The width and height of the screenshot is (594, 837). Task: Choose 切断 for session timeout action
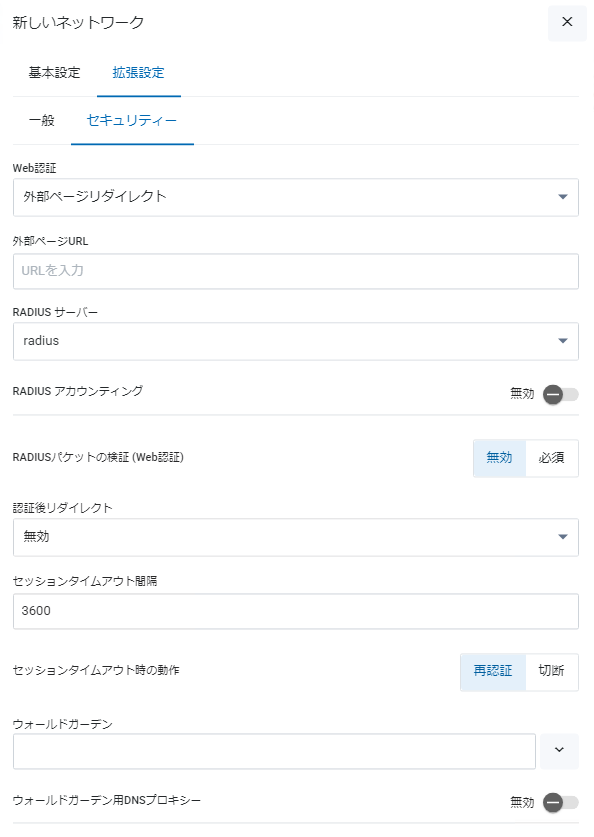(552, 672)
